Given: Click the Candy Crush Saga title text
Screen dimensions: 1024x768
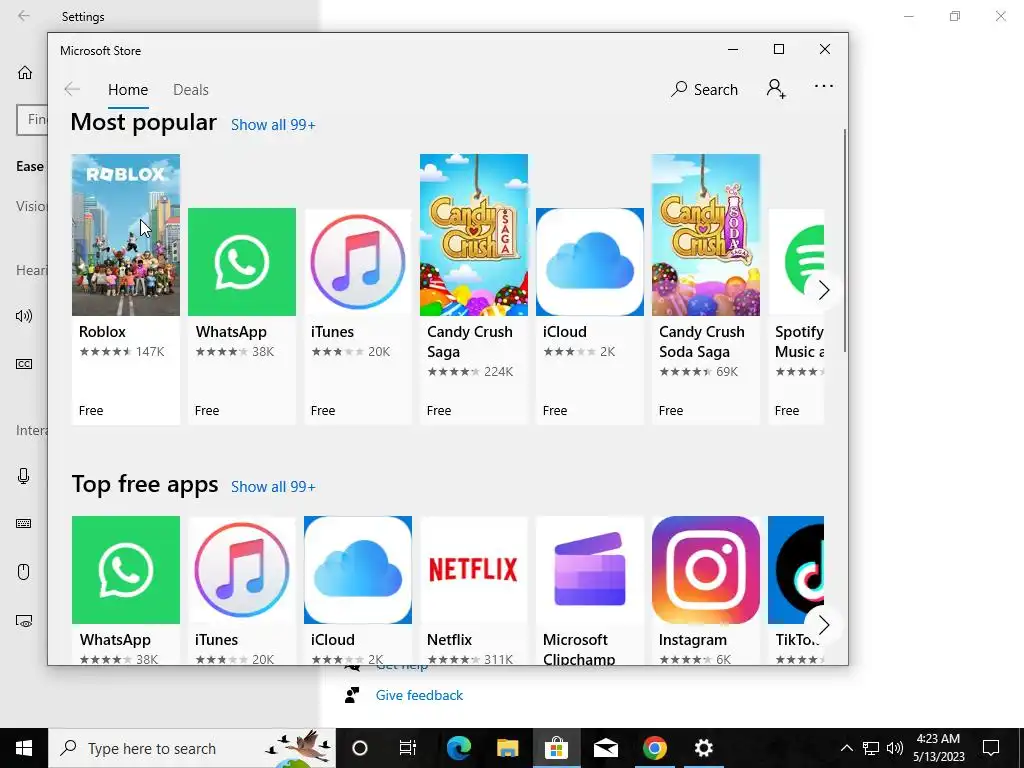Looking at the screenshot, I should (470, 342).
